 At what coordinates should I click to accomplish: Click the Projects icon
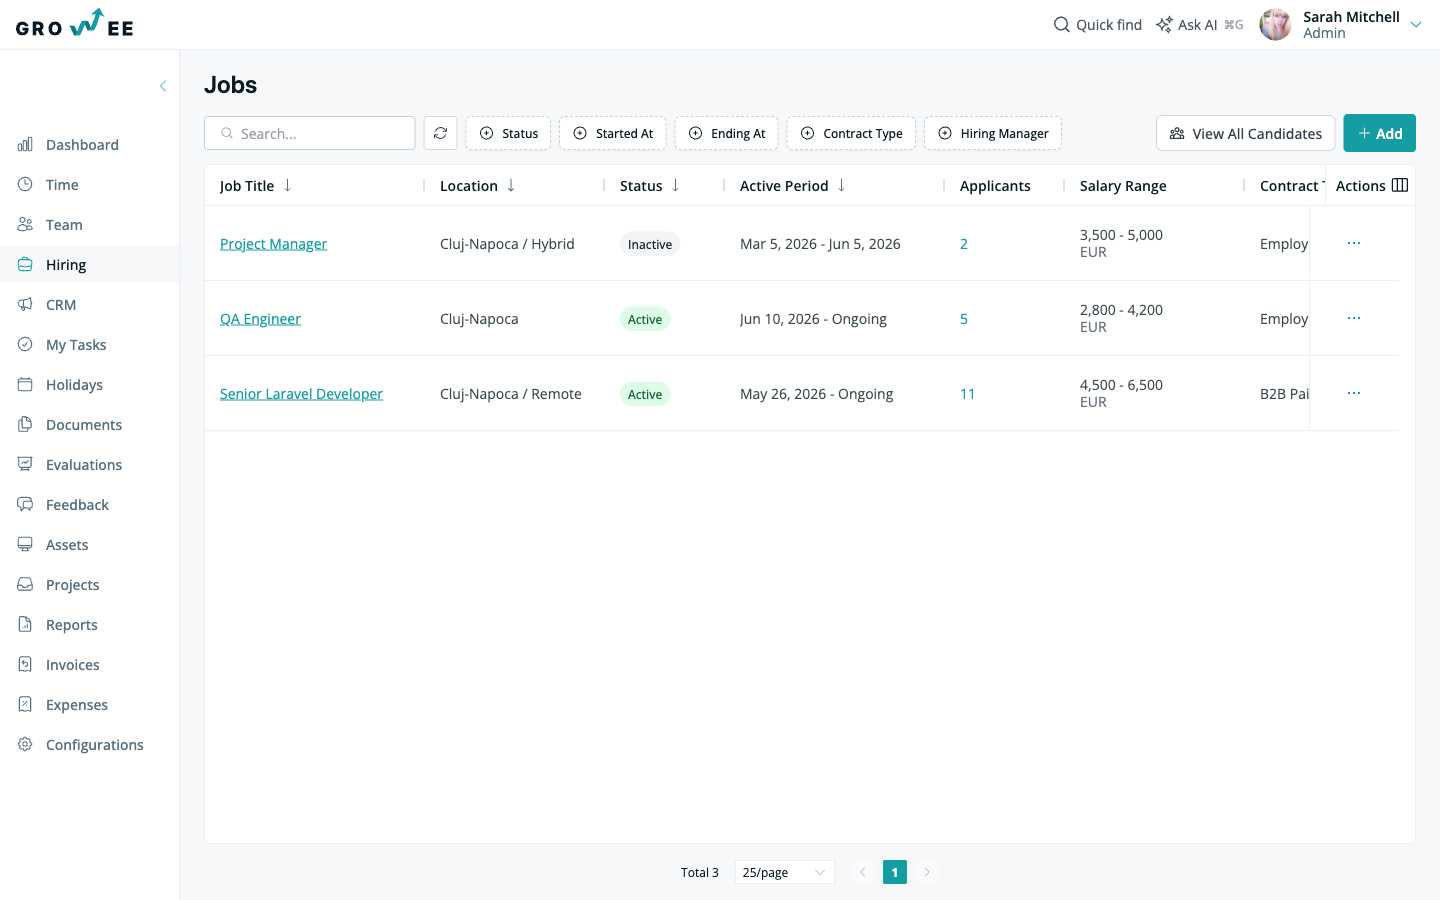click(x=25, y=584)
